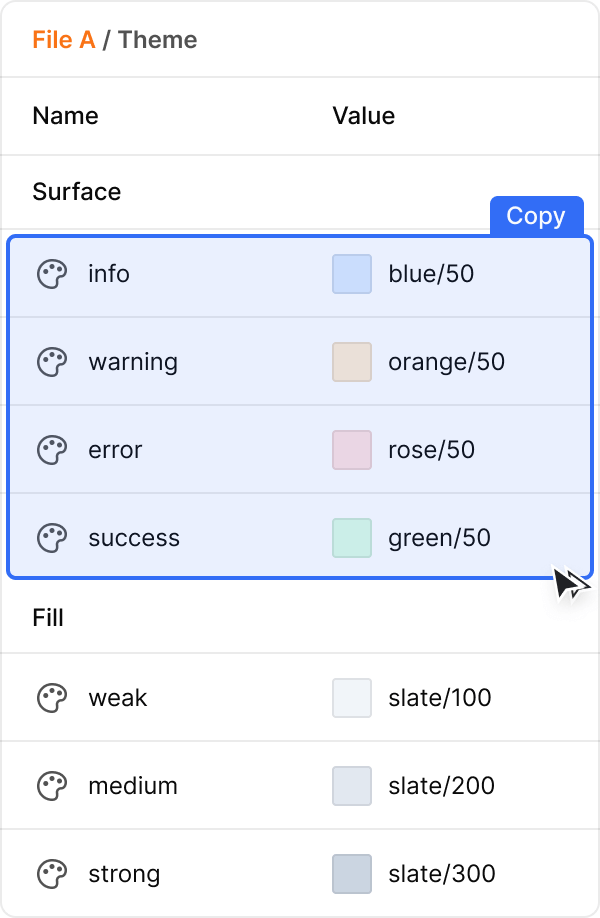Viewport: 600px width, 918px height.
Task: Click the Name column header
Action: click(65, 116)
